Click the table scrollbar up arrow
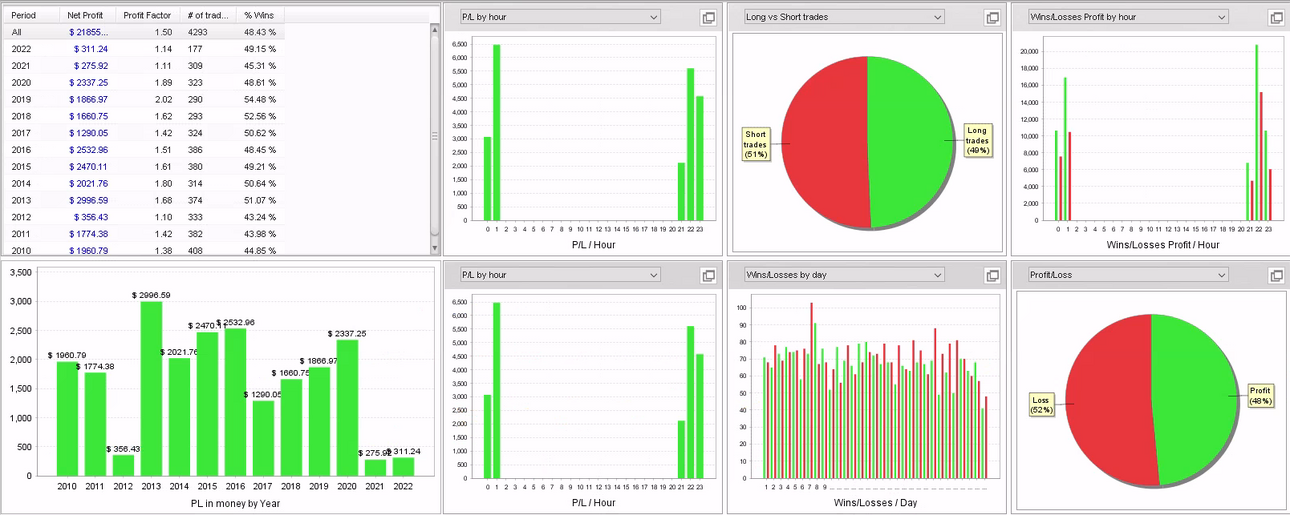The image size is (1290, 515). (435, 30)
